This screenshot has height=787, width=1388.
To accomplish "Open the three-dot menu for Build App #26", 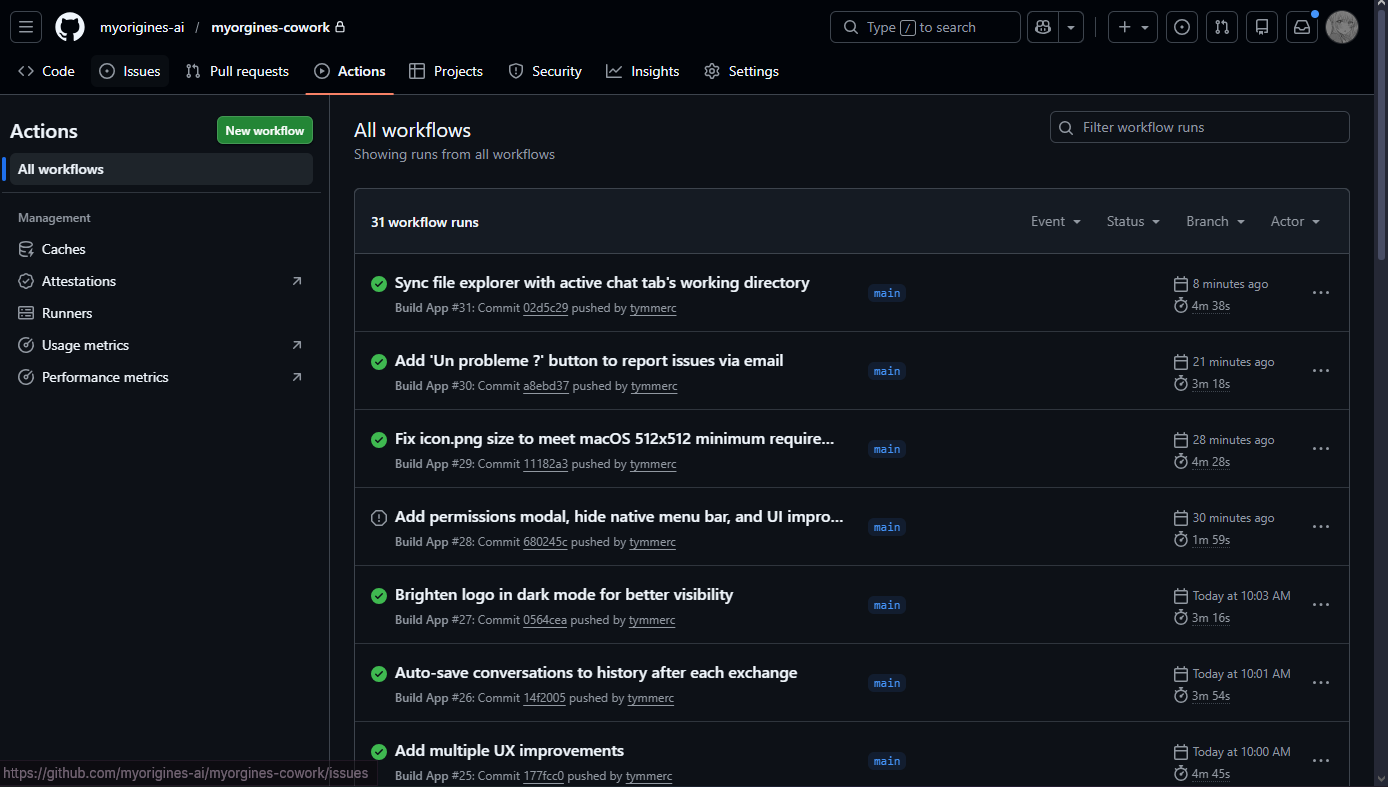I will 1321,683.
